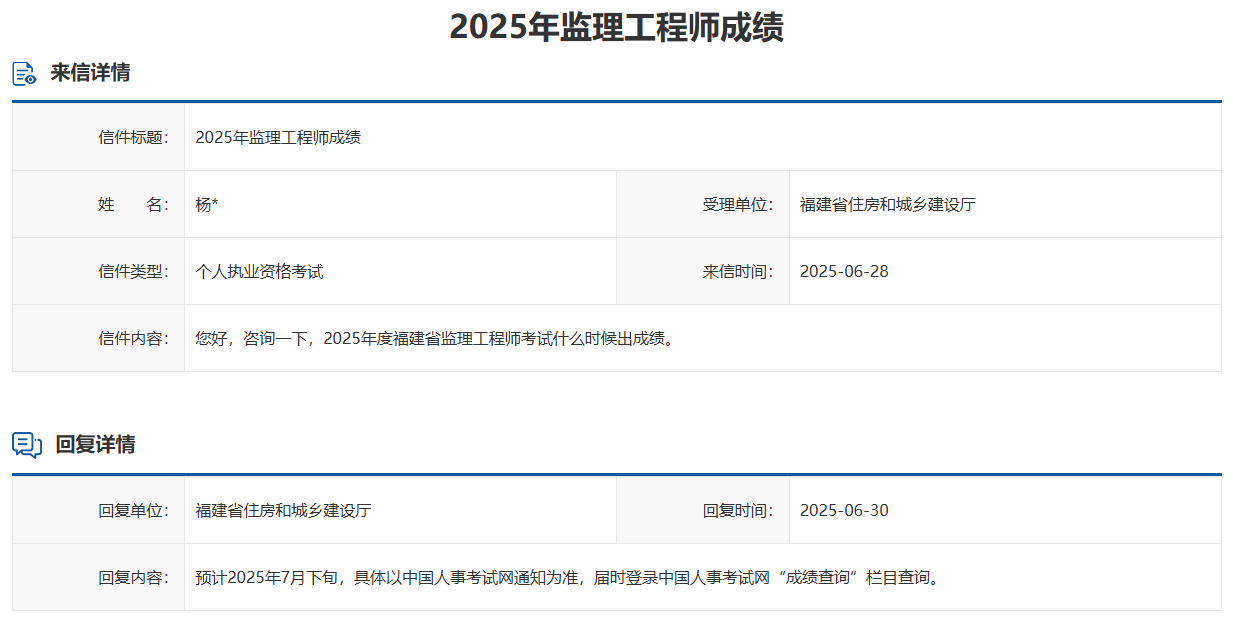Click the 姓名 label cell
The image size is (1233, 623).
(x=98, y=204)
